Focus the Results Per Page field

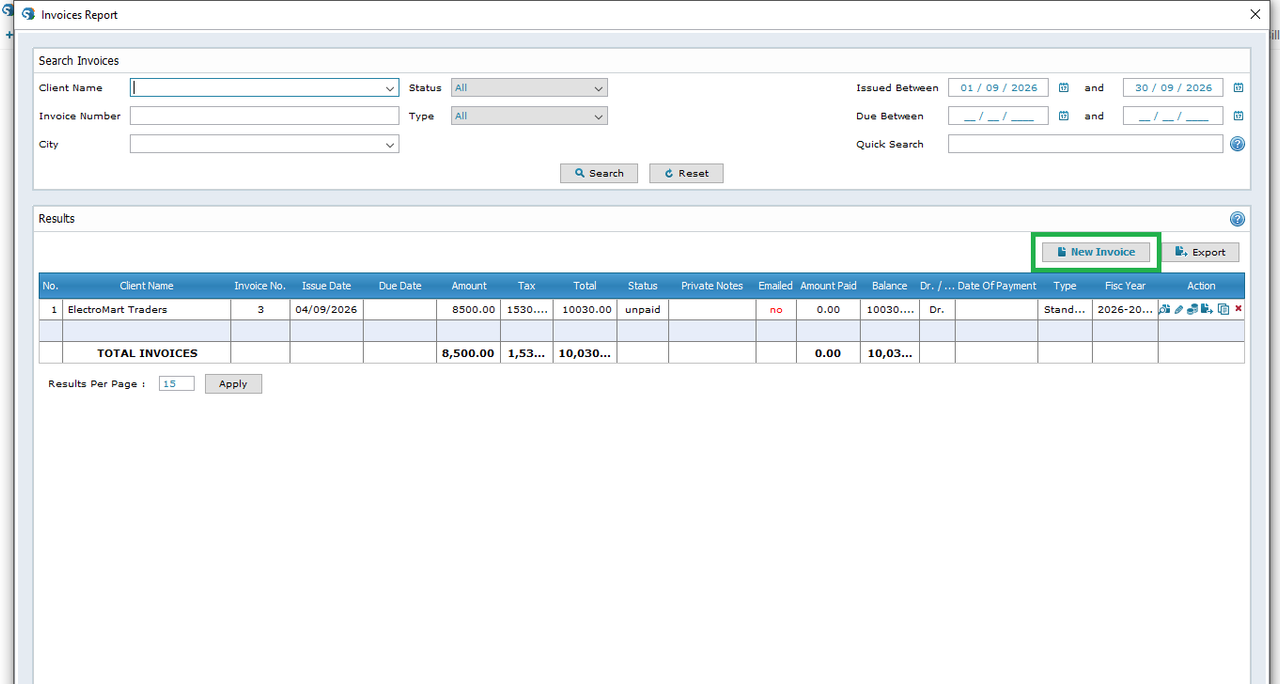tap(176, 384)
